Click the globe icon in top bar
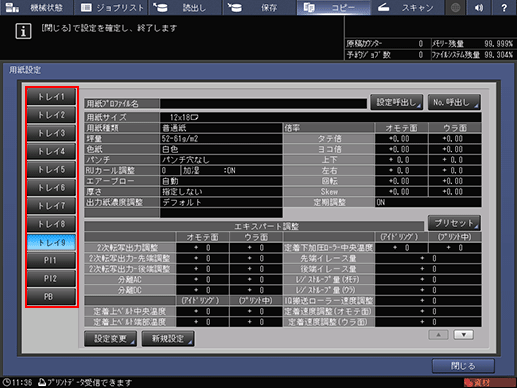 [x=456, y=7]
